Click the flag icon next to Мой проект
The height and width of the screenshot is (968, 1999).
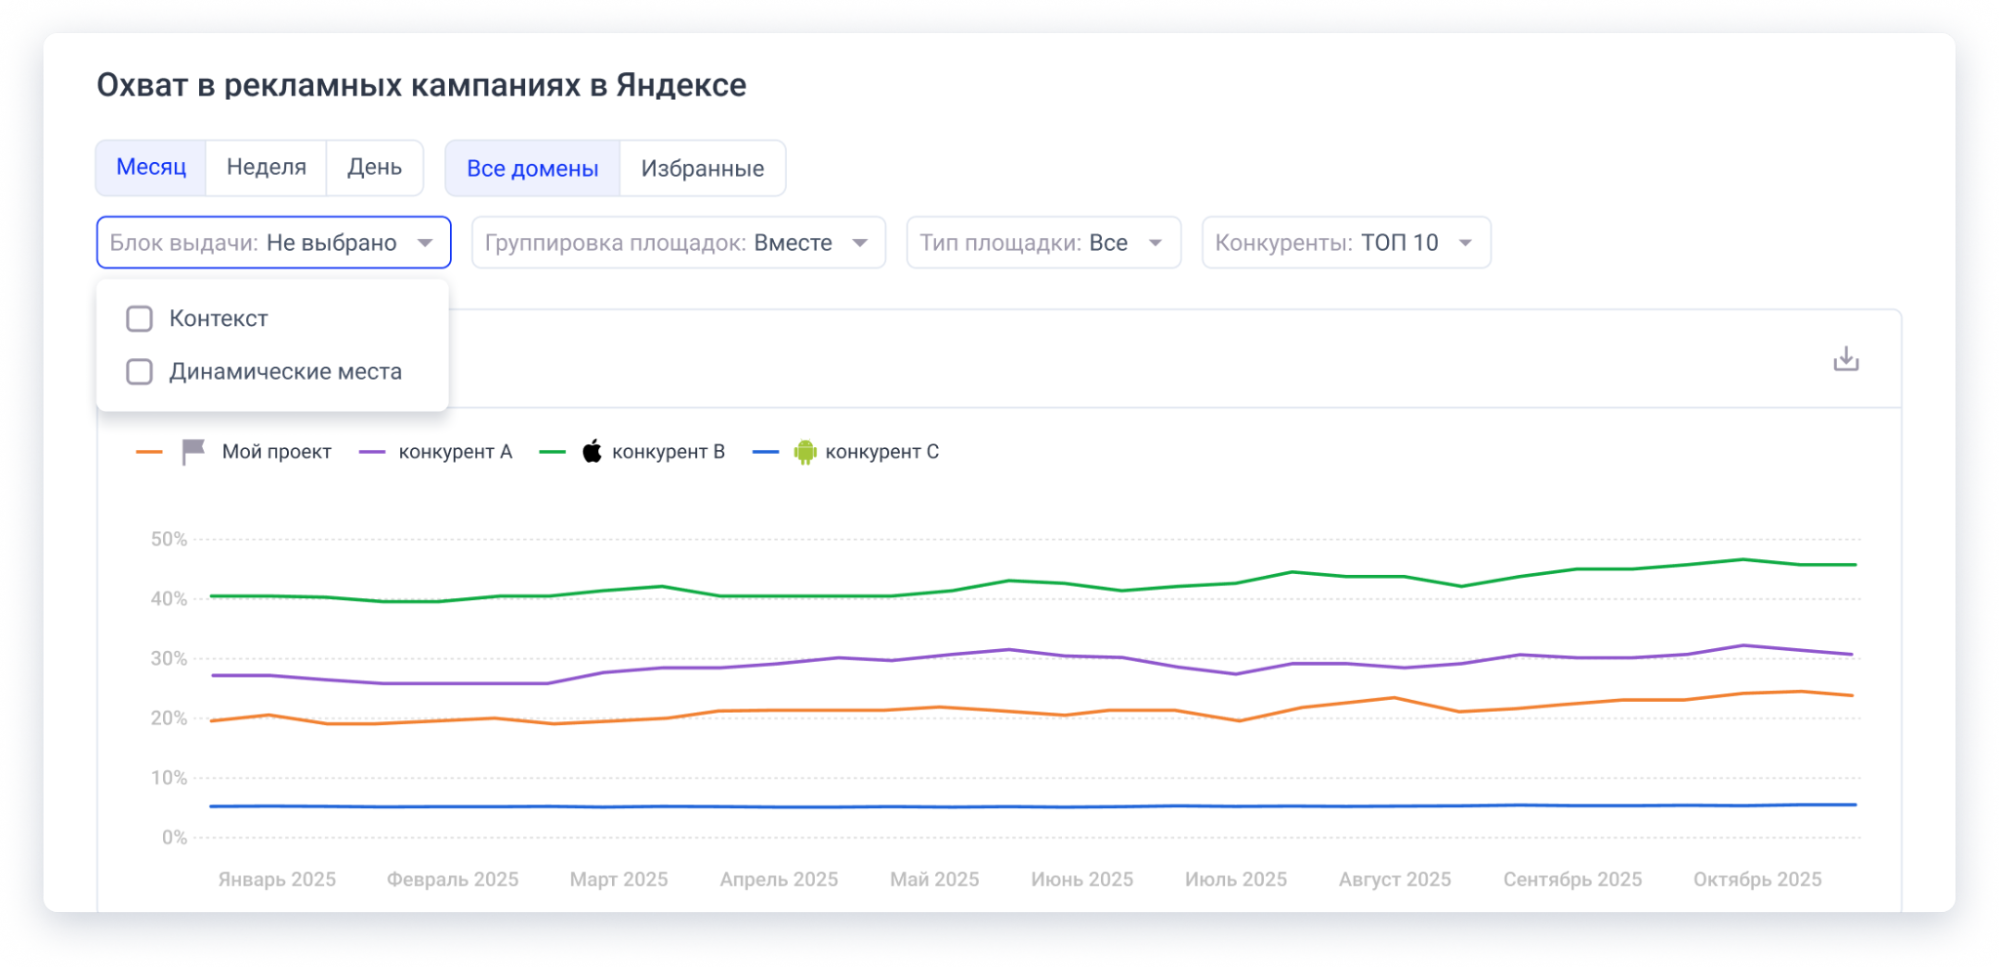coord(193,452)
